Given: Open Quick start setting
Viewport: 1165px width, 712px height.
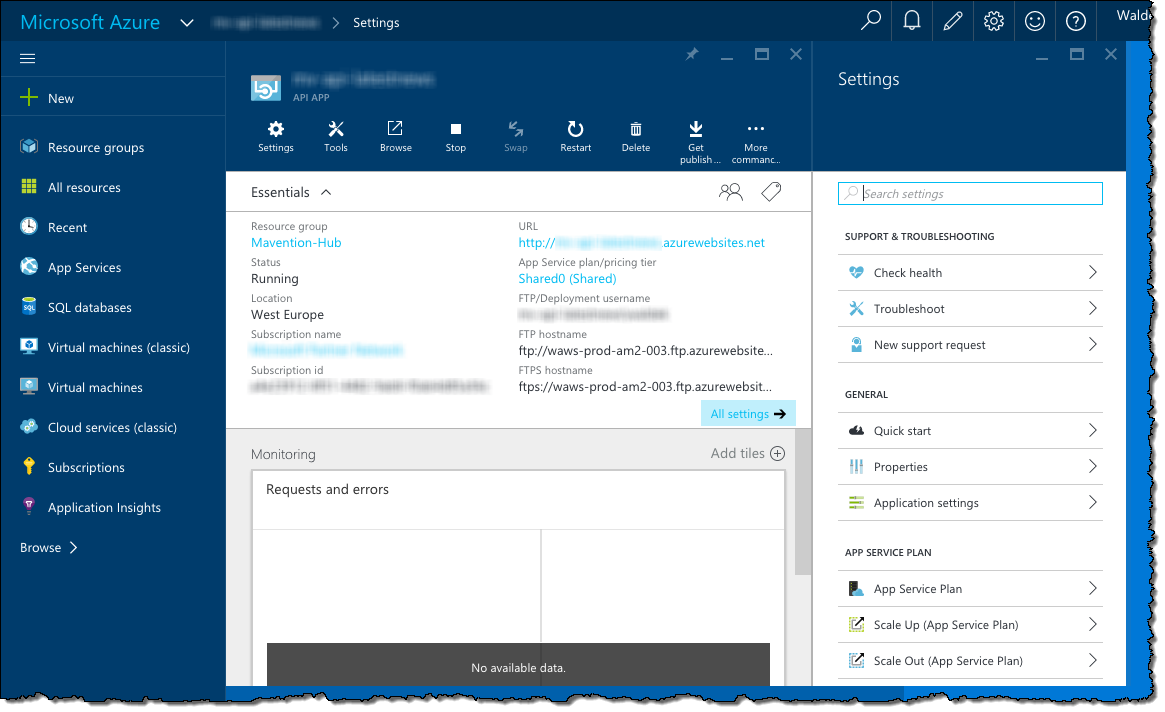Looking at the screenshot, I should [970, 431].
